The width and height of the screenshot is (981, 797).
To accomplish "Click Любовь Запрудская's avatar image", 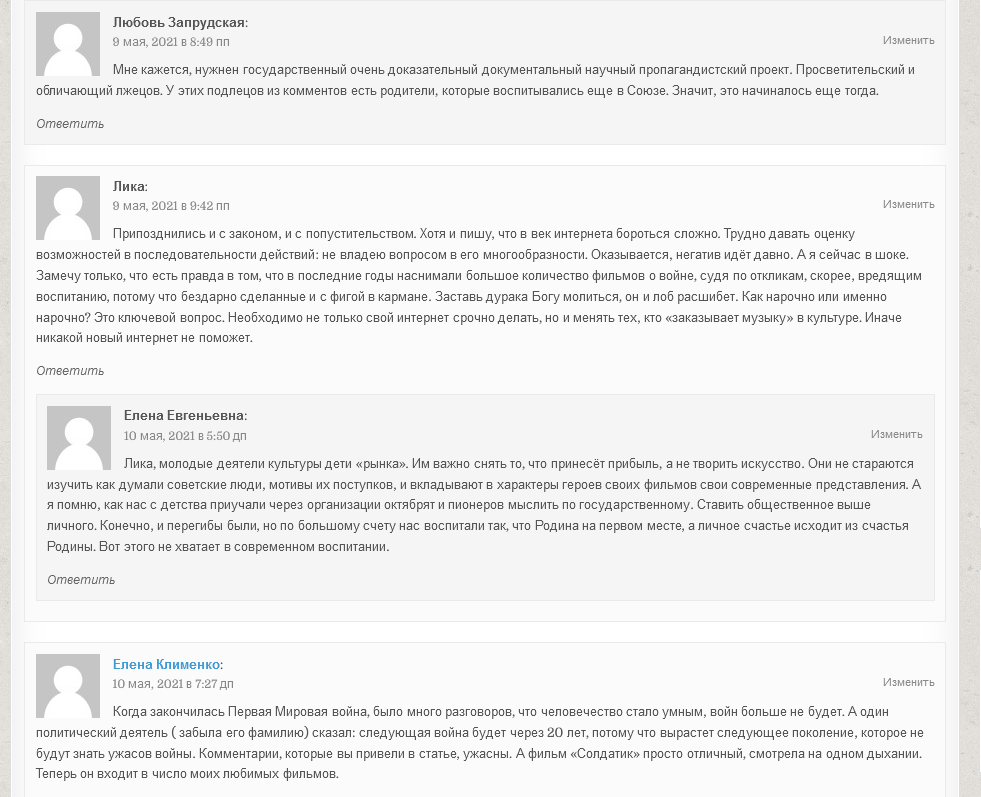I will tap(68, 44).
